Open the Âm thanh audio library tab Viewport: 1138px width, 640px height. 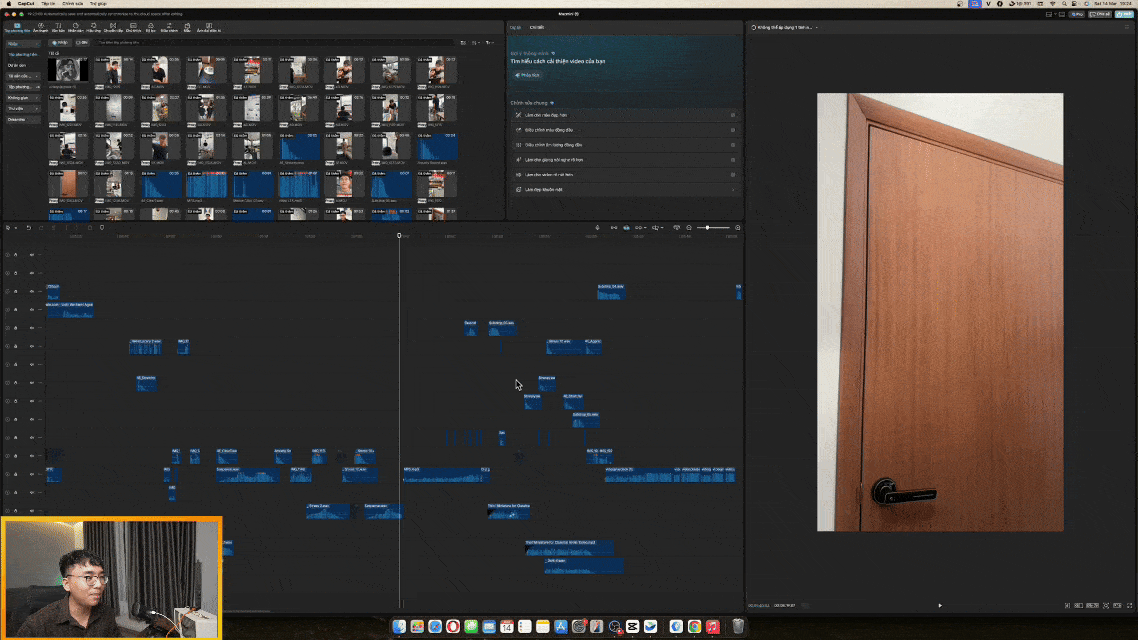point(40,29)
